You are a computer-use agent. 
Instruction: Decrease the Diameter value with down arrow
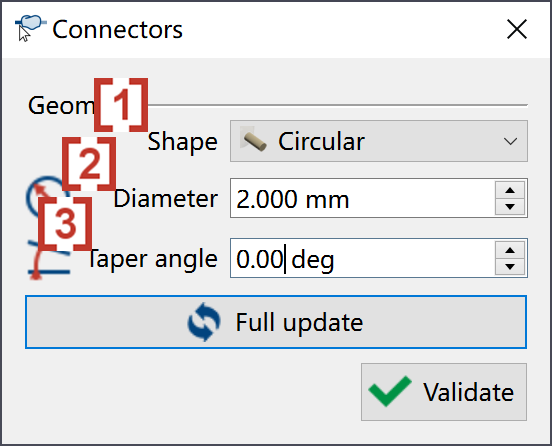510,207
